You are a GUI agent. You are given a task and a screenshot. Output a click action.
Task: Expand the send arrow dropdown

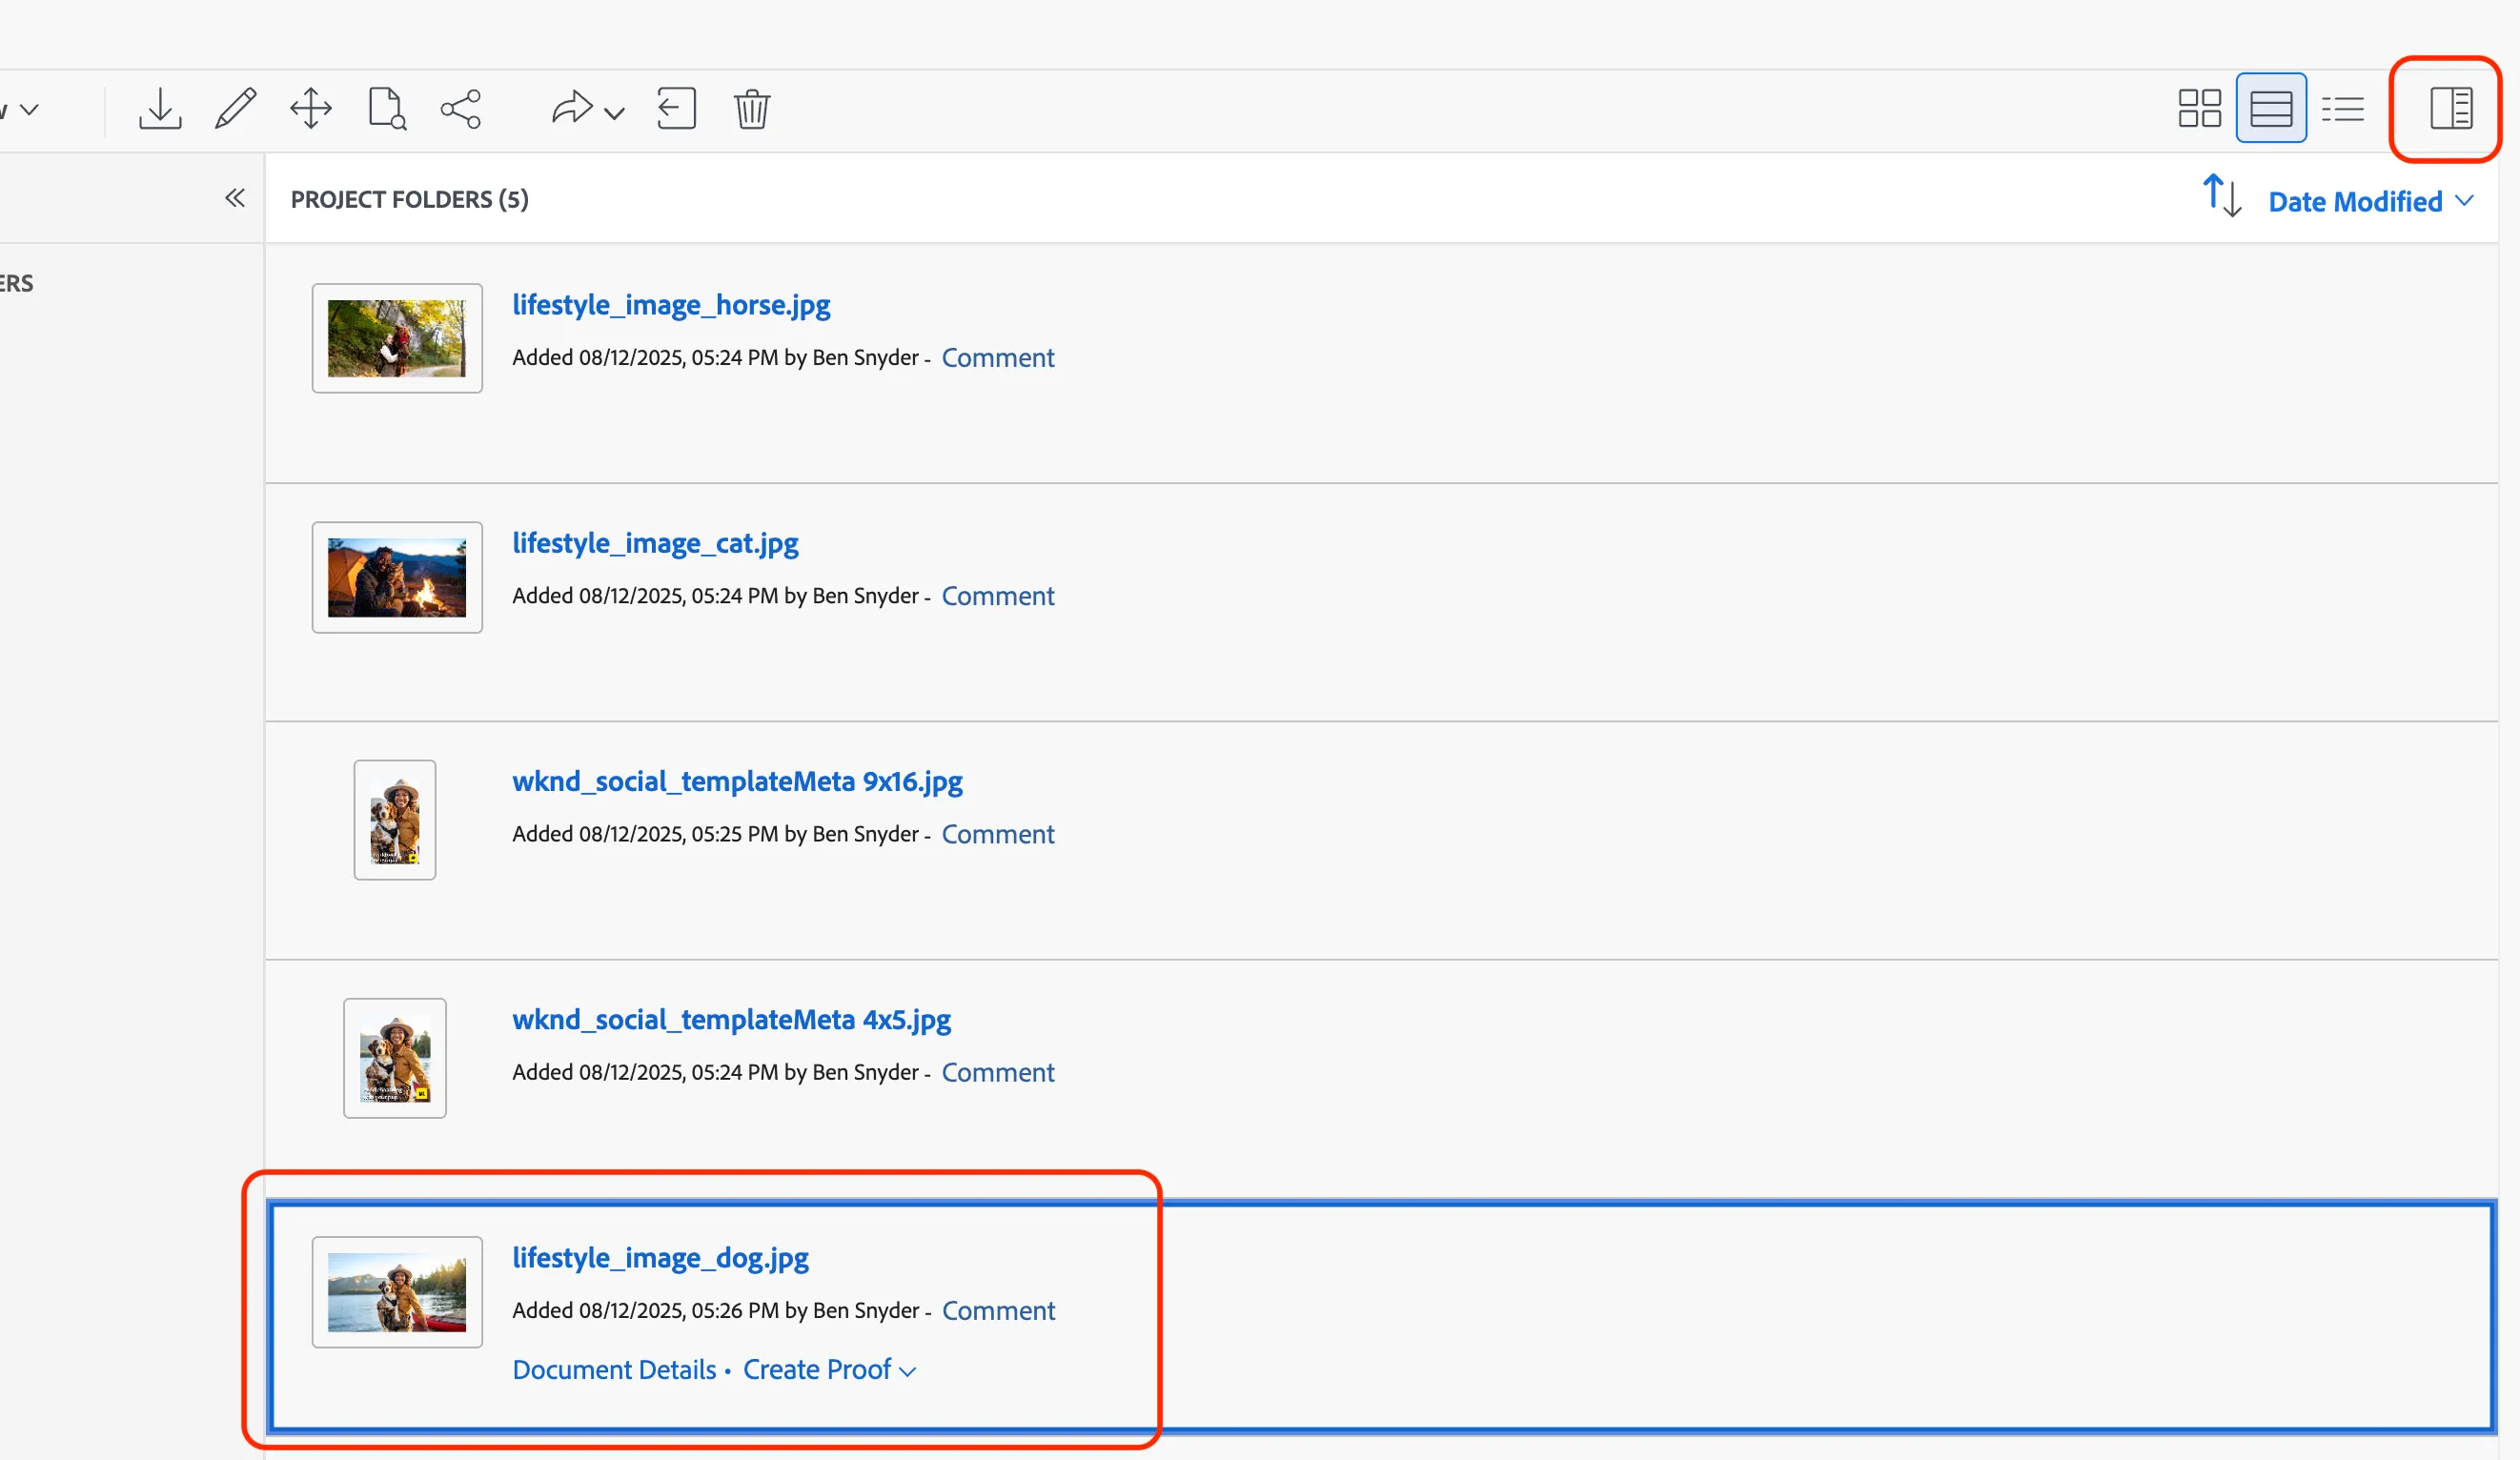pos(588,108)
